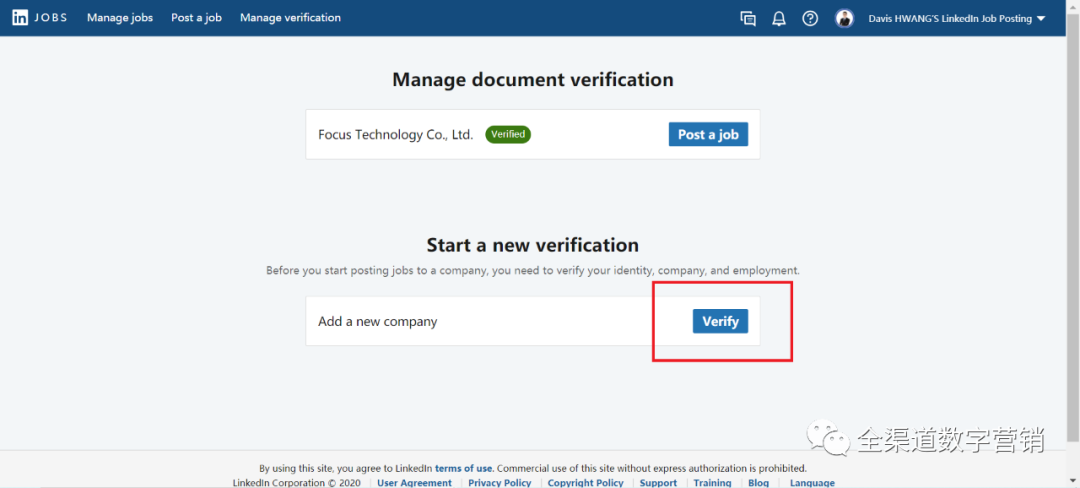Open the User Agreement footer link
Image resolution: width=1080 pixels, height=488 pixels.
[x=414, y=483]
